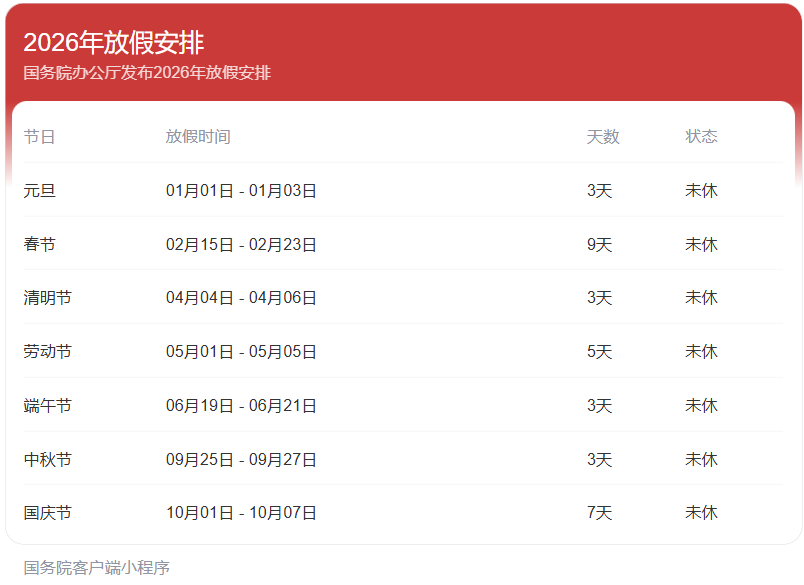Click the date range 02月15日 - 02月23日
The width and height of the screenshot is (804, 585).
[241, 245]
